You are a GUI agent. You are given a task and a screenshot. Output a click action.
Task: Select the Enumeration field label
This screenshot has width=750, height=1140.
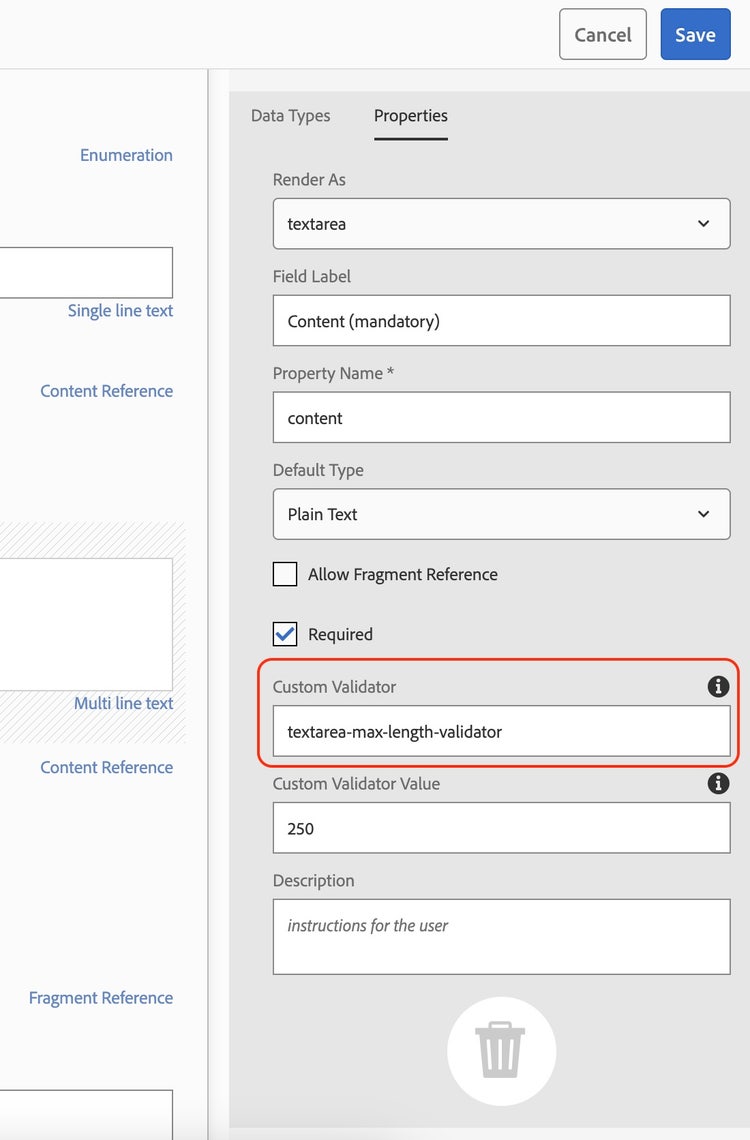(126, 155)
